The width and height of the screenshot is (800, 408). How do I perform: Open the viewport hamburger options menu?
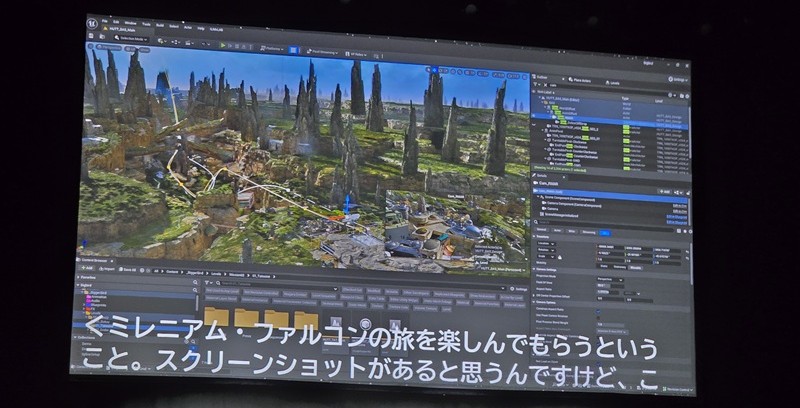(89, 45)
